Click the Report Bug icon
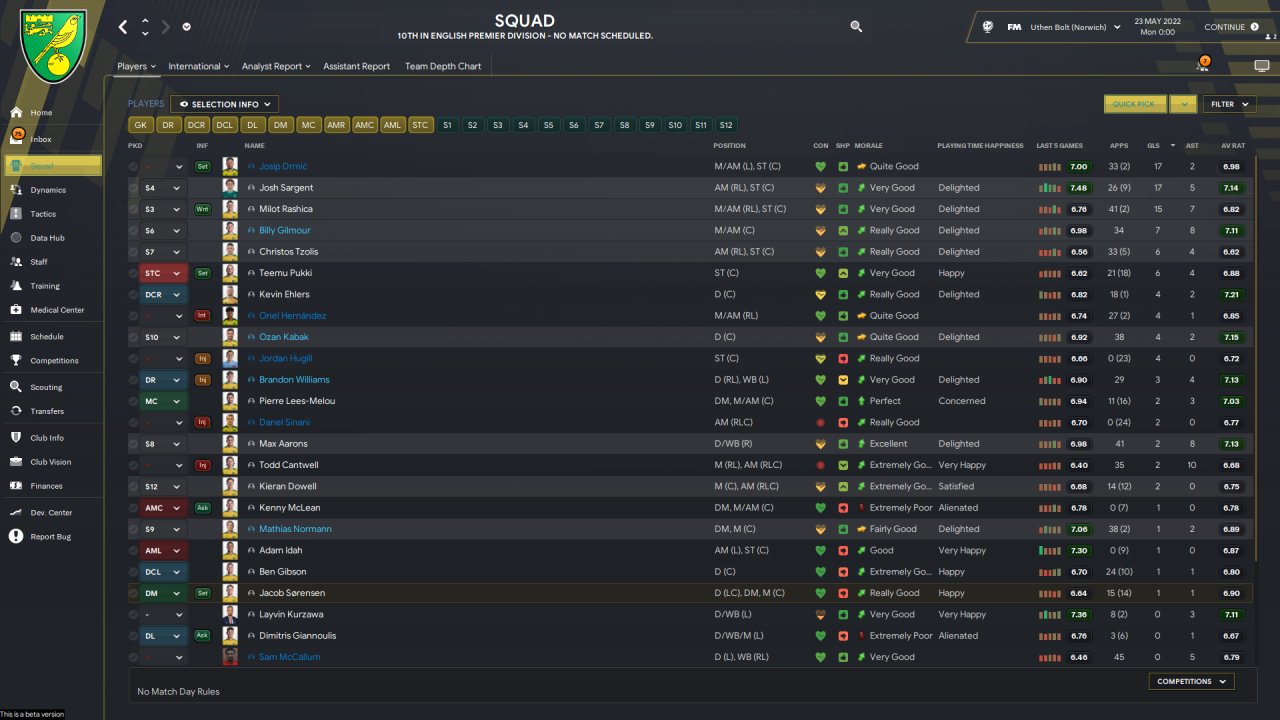The width and height of the screenshot is (1280, 720). coord(16,537)
